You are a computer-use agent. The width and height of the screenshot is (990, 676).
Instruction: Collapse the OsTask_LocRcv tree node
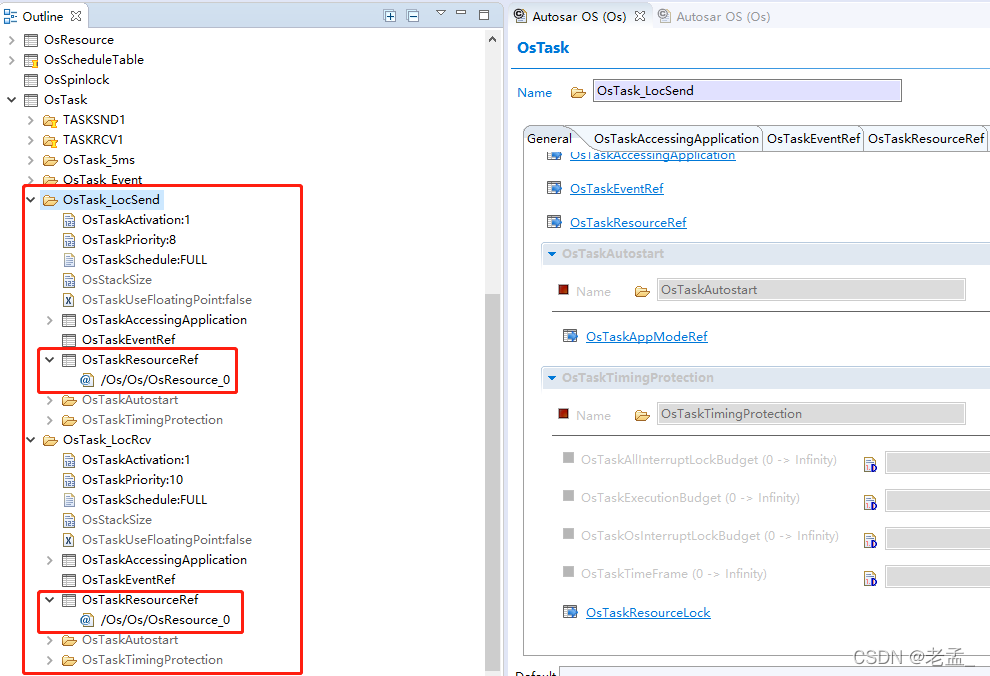[30, 440]
